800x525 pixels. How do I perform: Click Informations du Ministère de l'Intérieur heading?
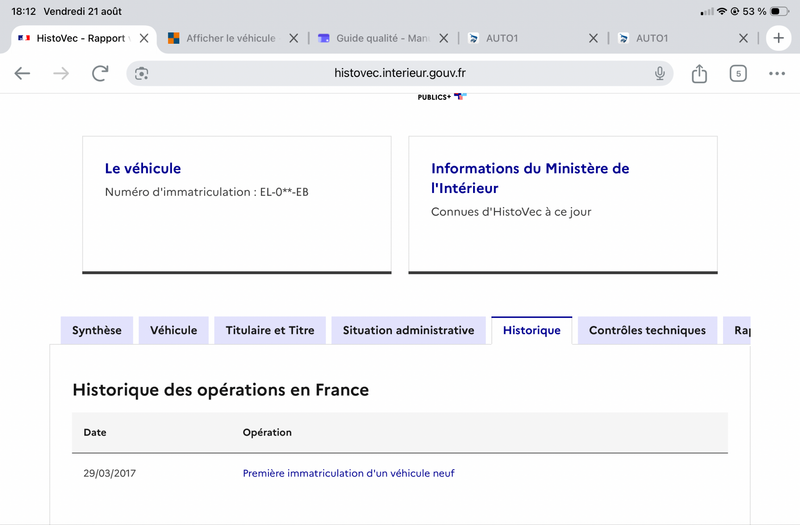[x=530, y=178]
